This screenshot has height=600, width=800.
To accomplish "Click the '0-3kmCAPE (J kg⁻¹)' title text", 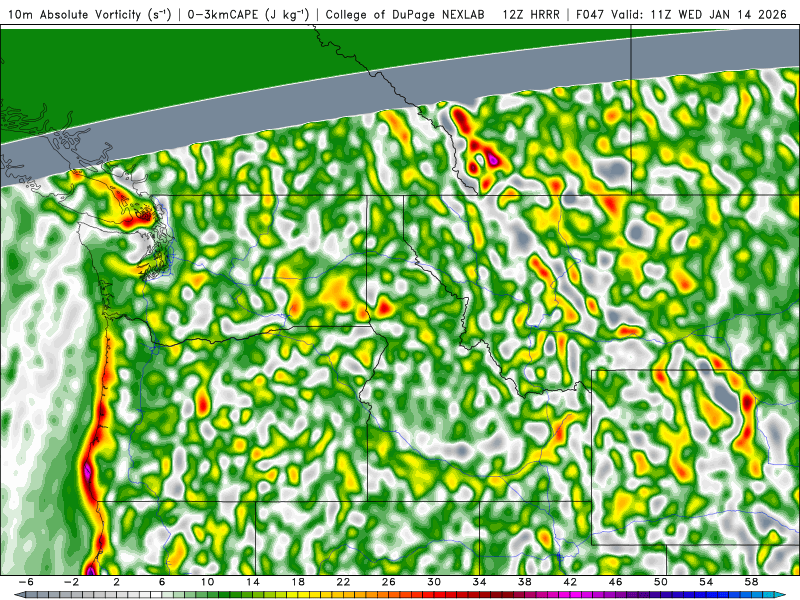I will (248, 14).
